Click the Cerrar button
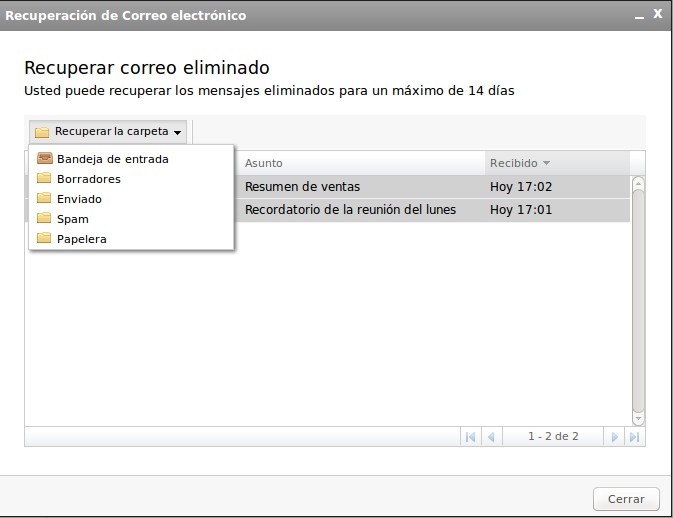Screen dimensions: 673x518 pyautogui.click(x=626, y=499)
